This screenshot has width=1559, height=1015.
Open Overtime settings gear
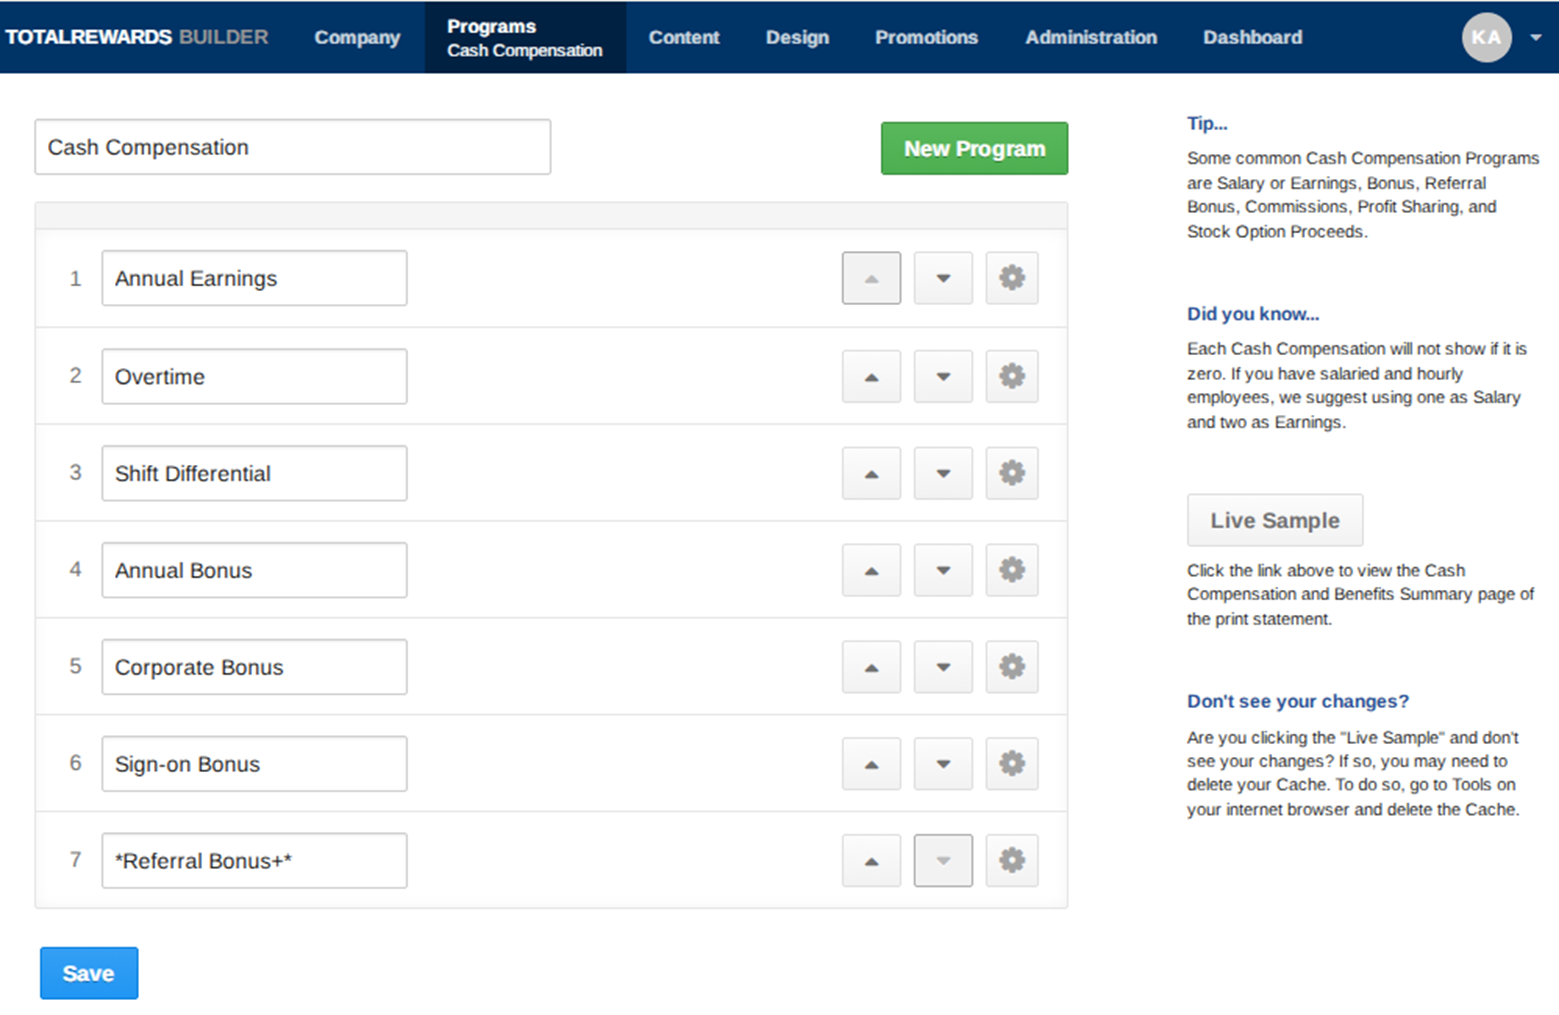(x=1012, y=376)
